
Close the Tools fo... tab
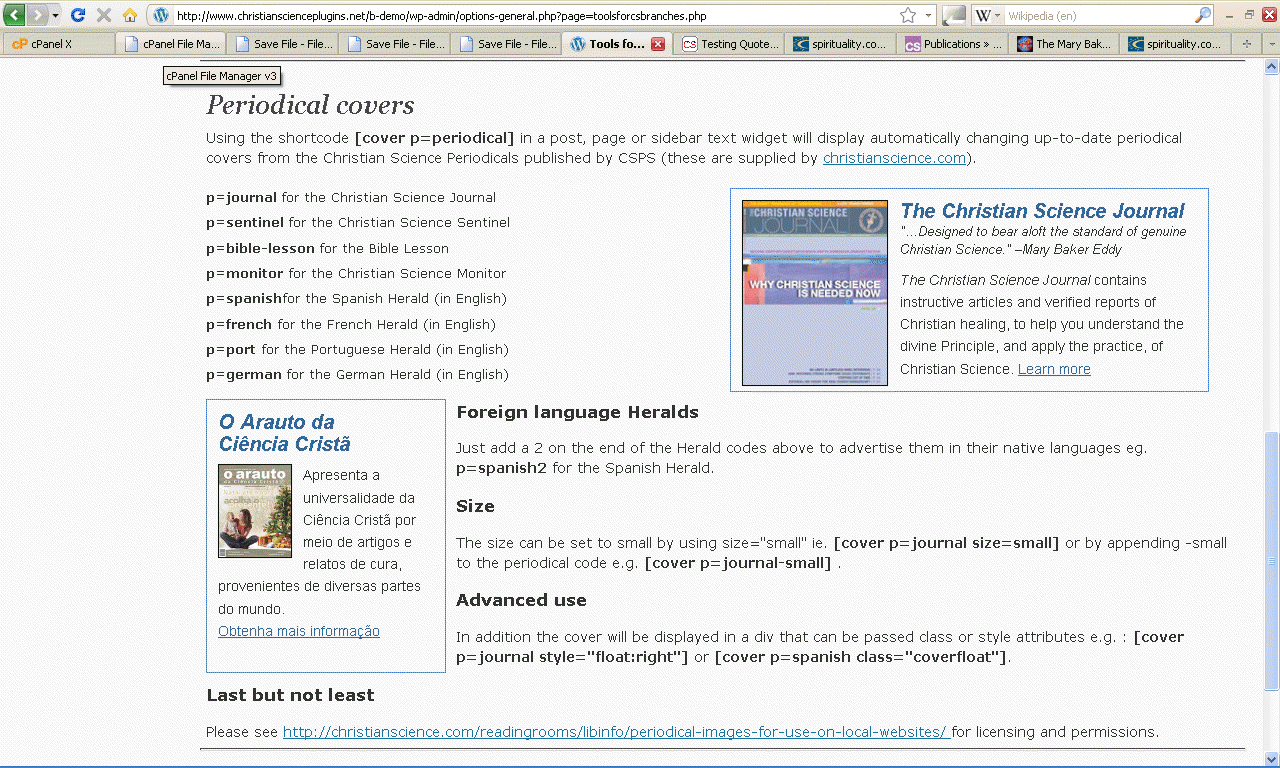coord(658,44)
